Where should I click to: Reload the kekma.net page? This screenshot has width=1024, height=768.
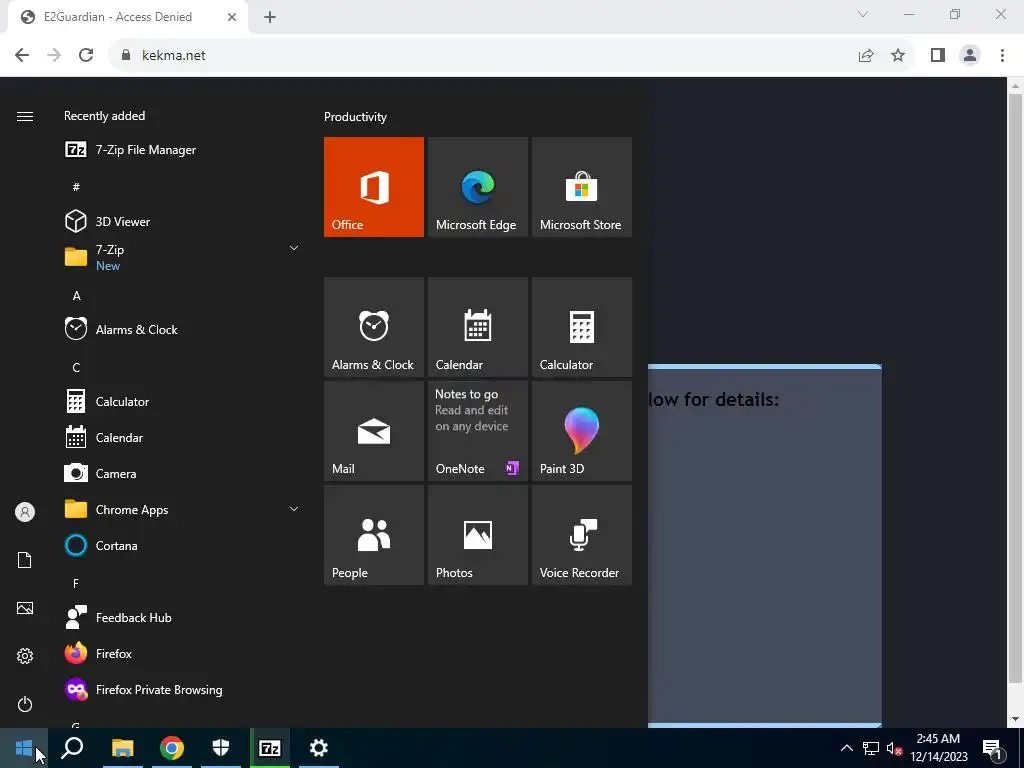(x=86, y=55)
